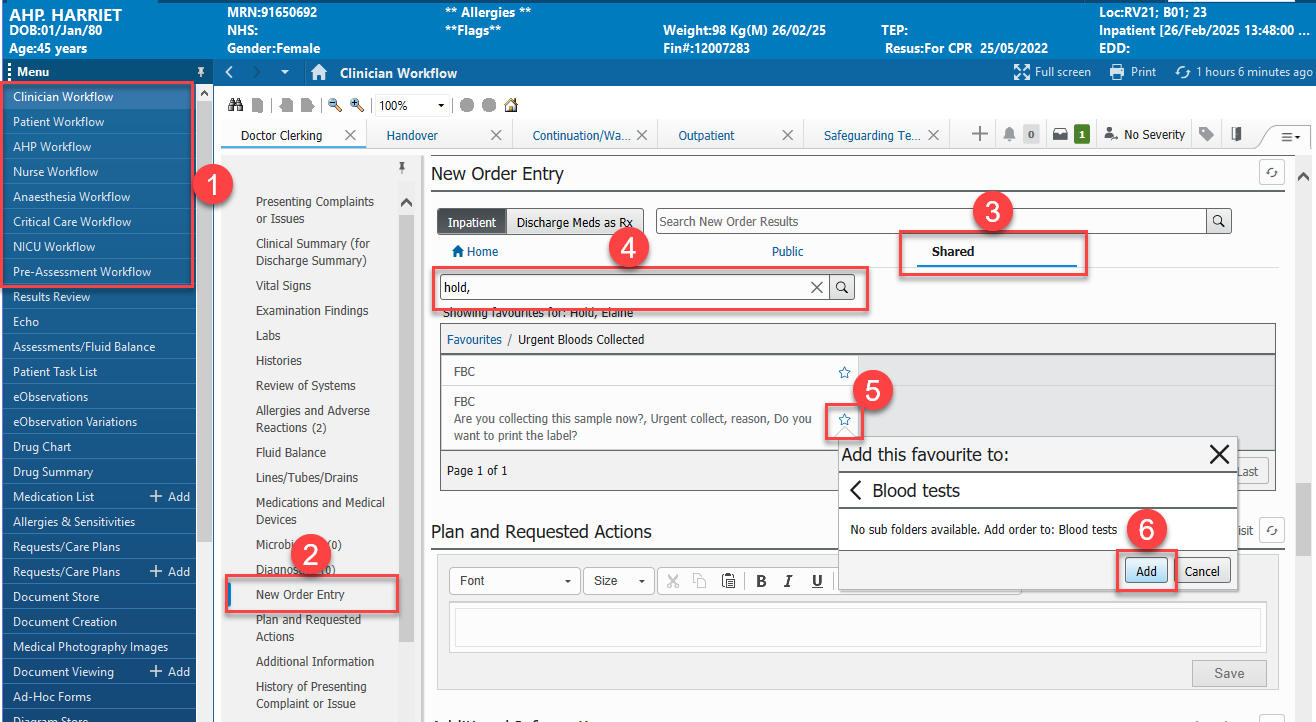Click the notifications bell icon
The image size is (1316, 722).
[x=1009, y=134]
